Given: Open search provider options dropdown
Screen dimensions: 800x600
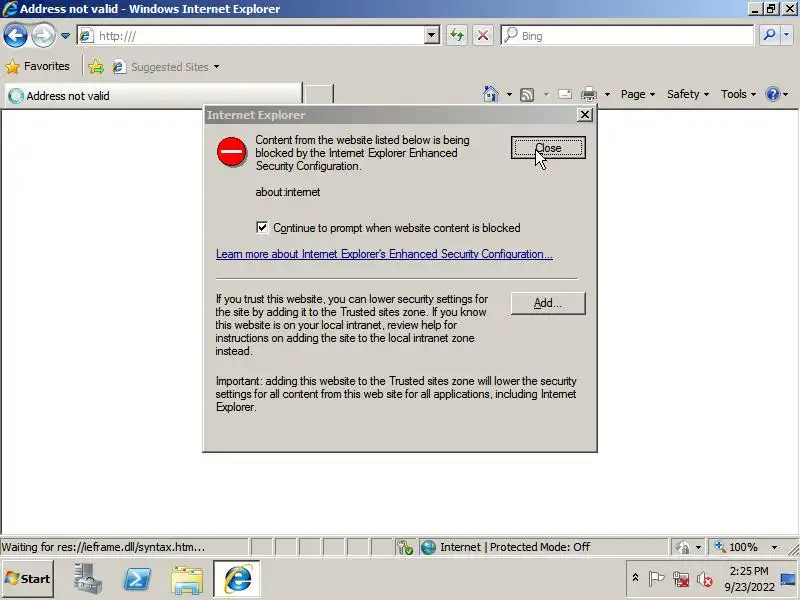Looking at the screenshot, I should click(x=787, y=35).
